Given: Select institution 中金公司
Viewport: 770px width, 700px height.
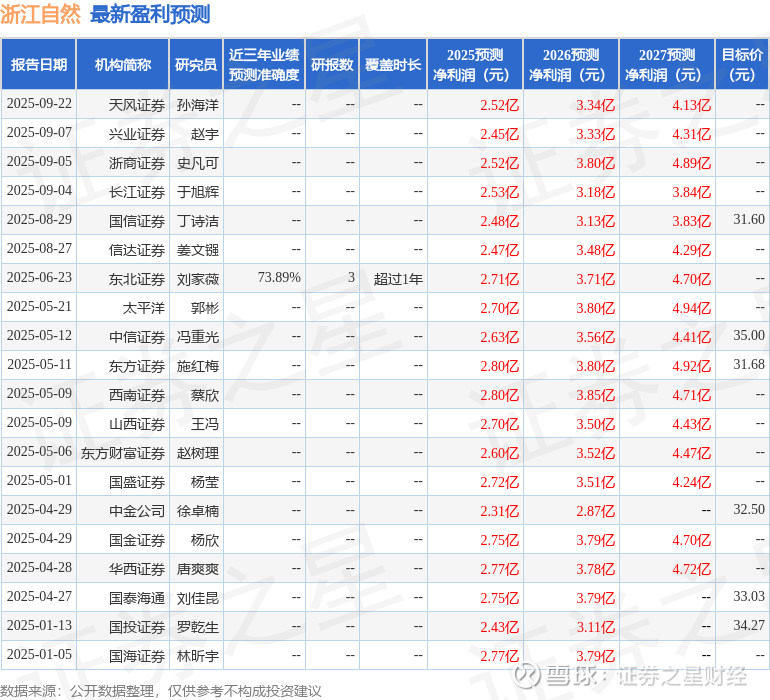Looking at the screenshot, I should click(x=137, y=511).
